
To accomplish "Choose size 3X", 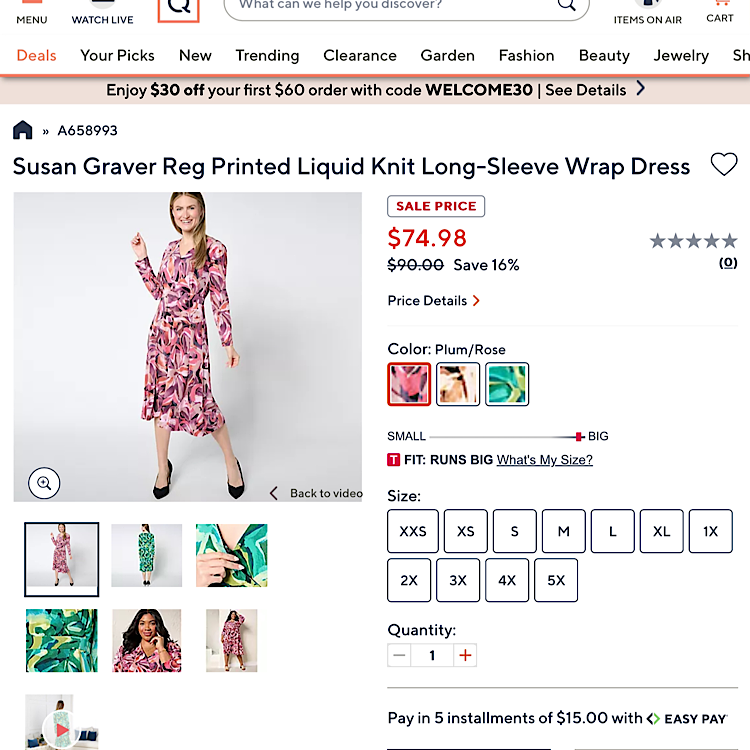I will click(458, 580).
